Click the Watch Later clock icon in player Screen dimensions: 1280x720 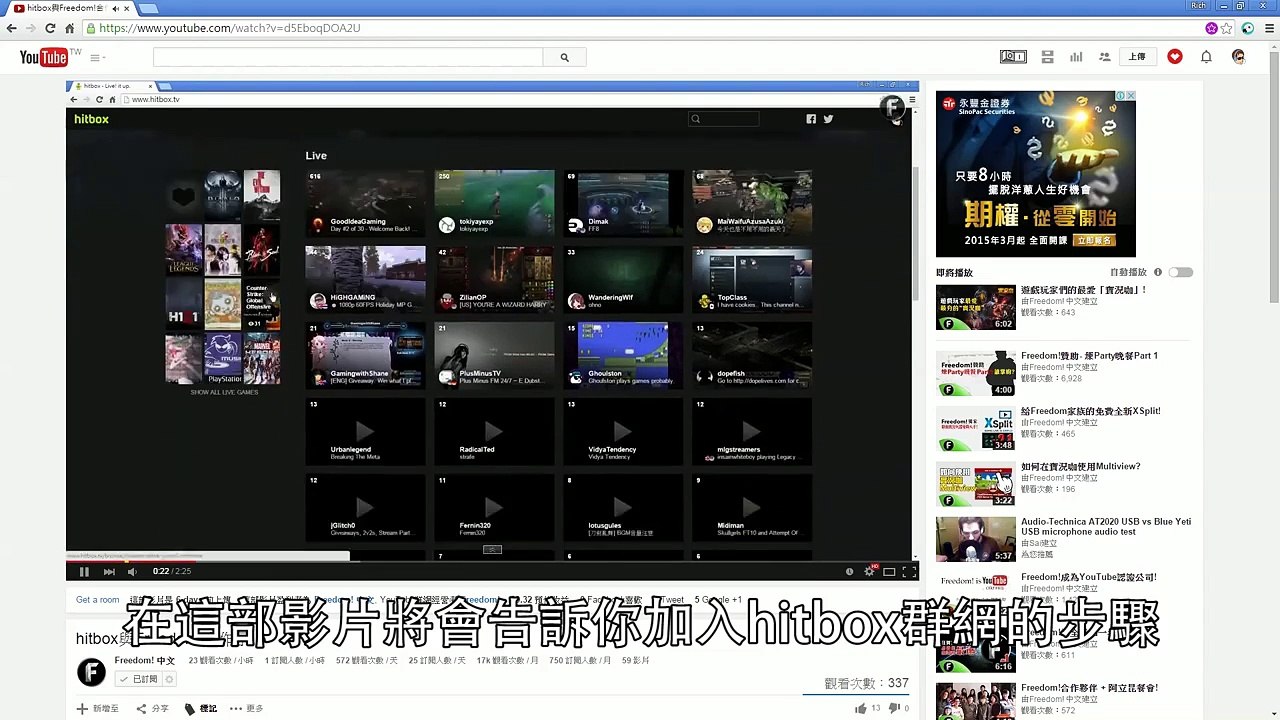click(x=849, y=571)
